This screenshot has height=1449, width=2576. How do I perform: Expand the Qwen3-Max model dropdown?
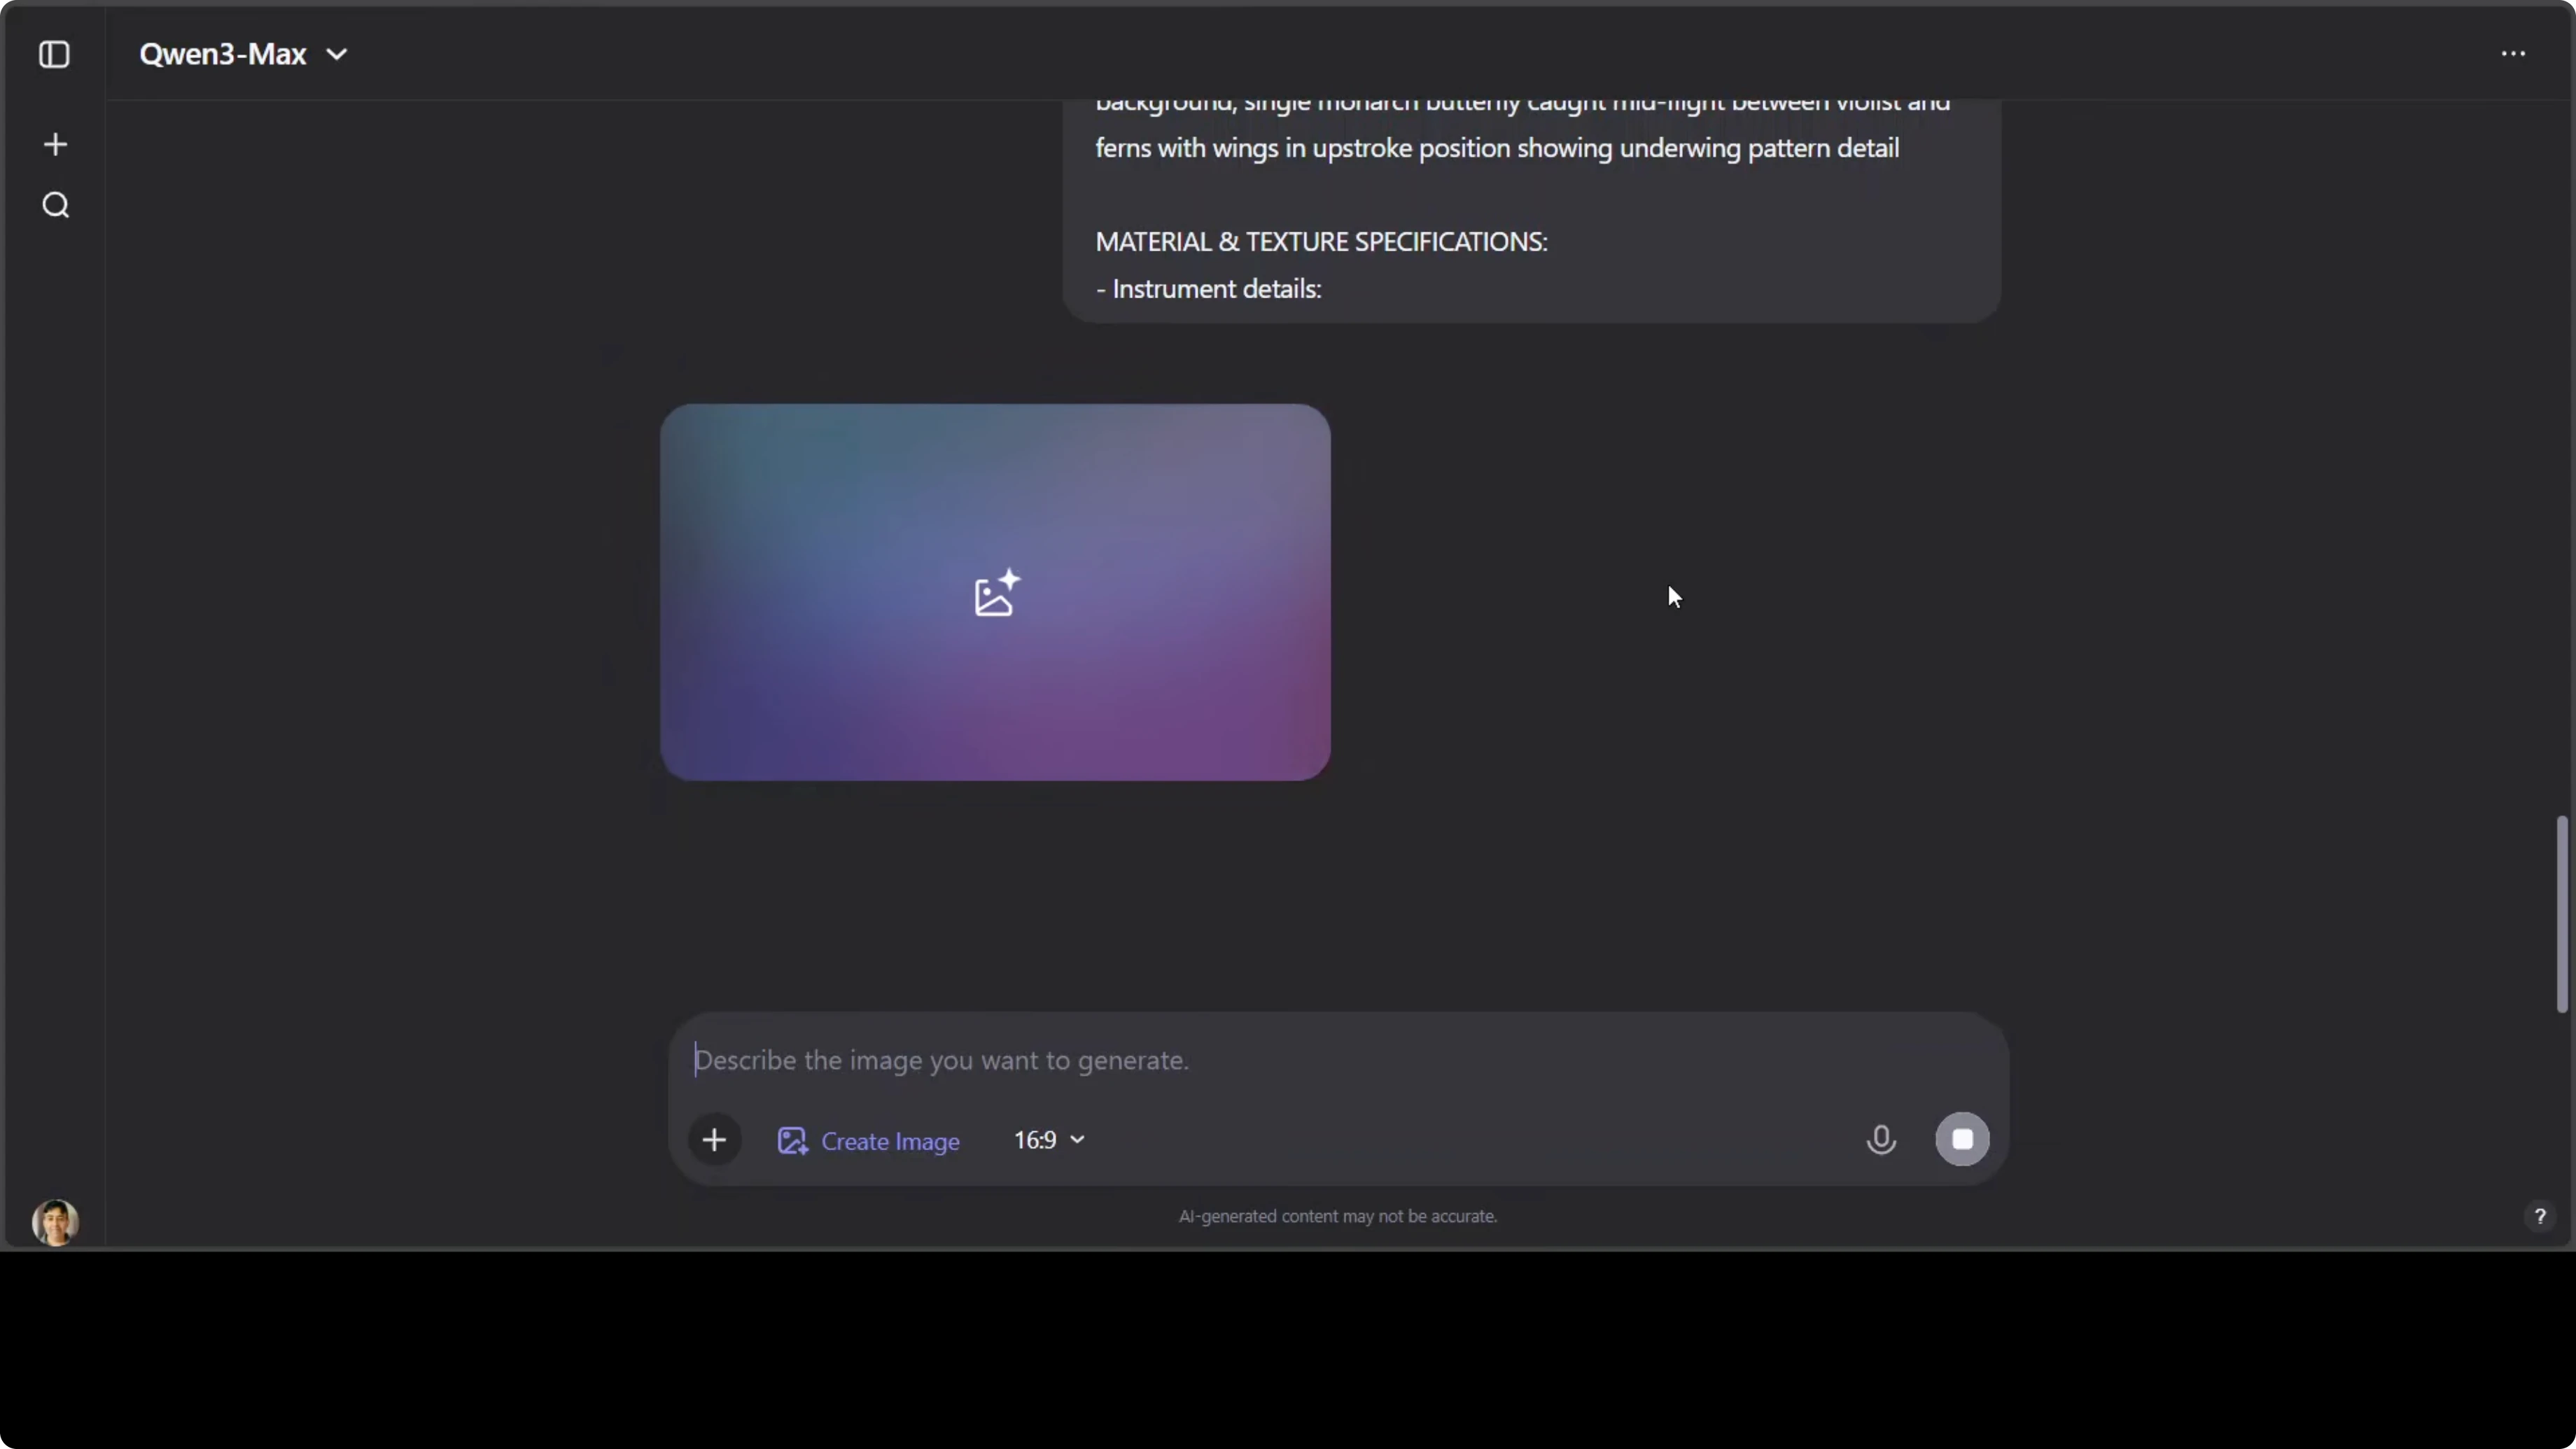(x=243, y=54)
